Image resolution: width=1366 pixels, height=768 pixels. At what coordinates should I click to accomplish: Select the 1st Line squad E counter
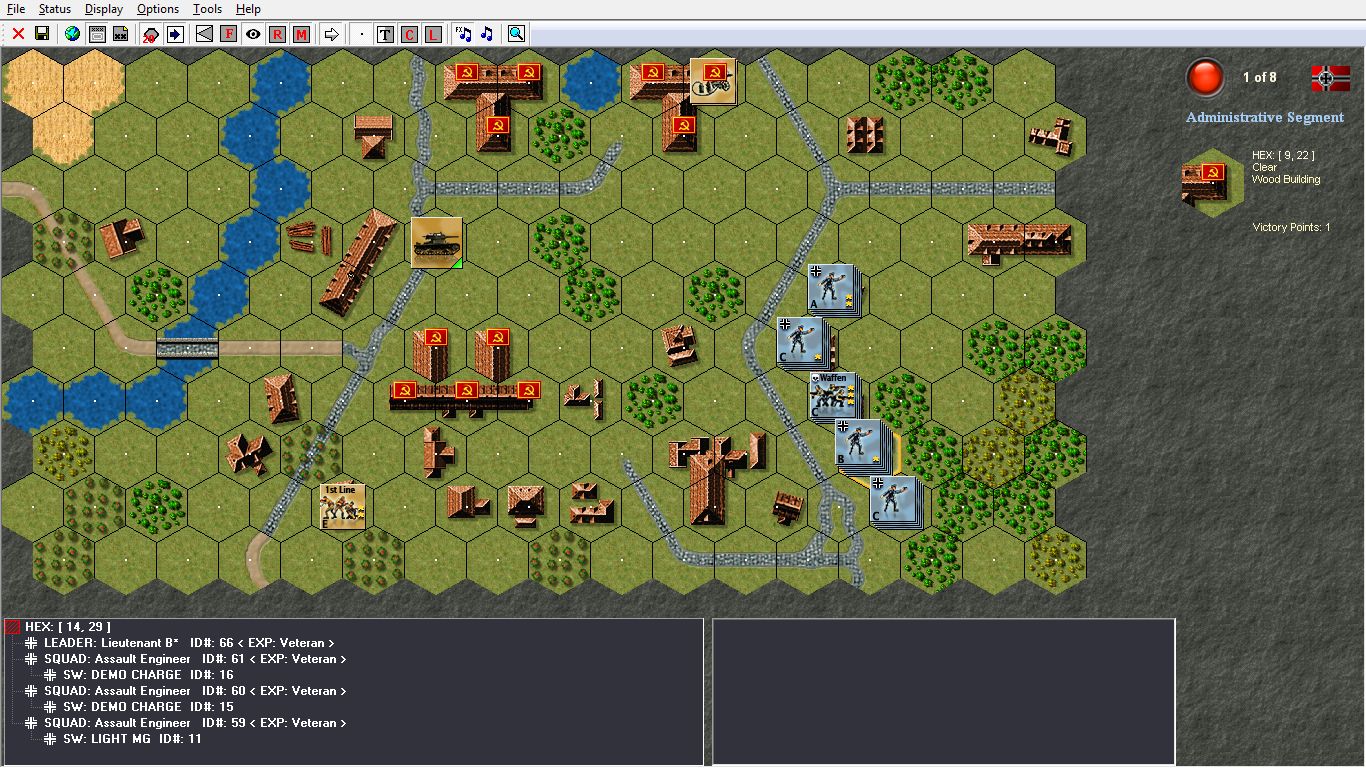(x=342, y=506)
